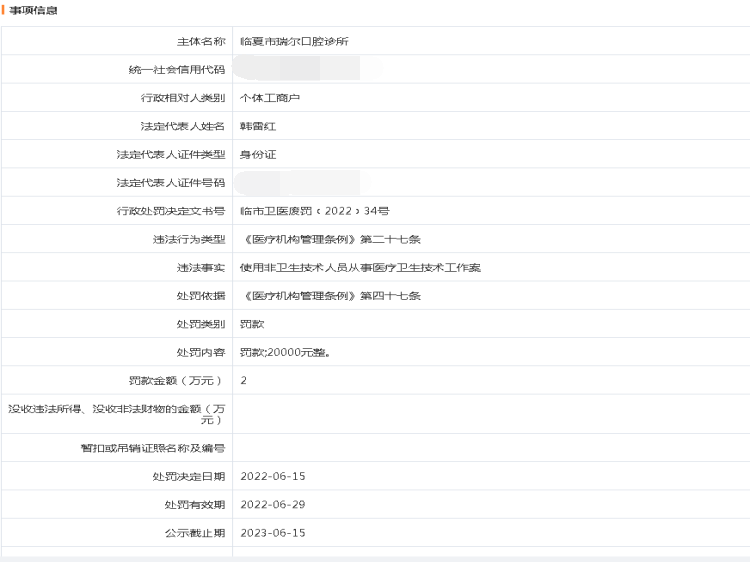This screenshot has width=750, height=562.
Task: Select the 公示截止期 date 2023-06-15
Action: [272, 532]
